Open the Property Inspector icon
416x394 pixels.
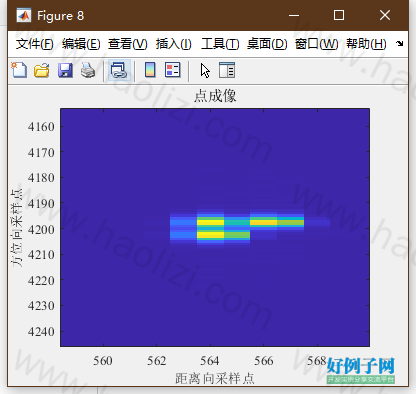coord(227,70)
